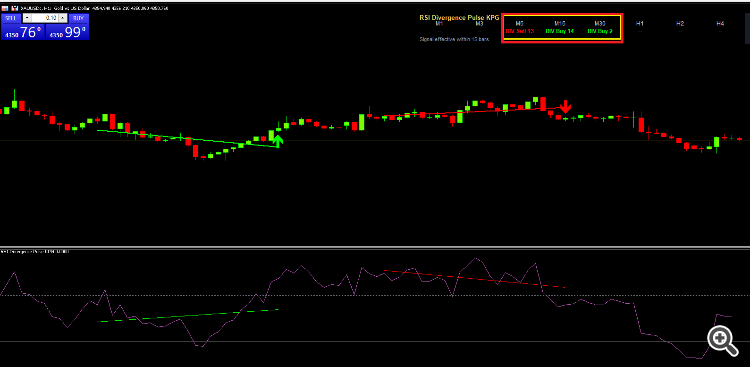Click the 0.10 lot volume field
750x367 pixels.
click(x=44, y=18)
